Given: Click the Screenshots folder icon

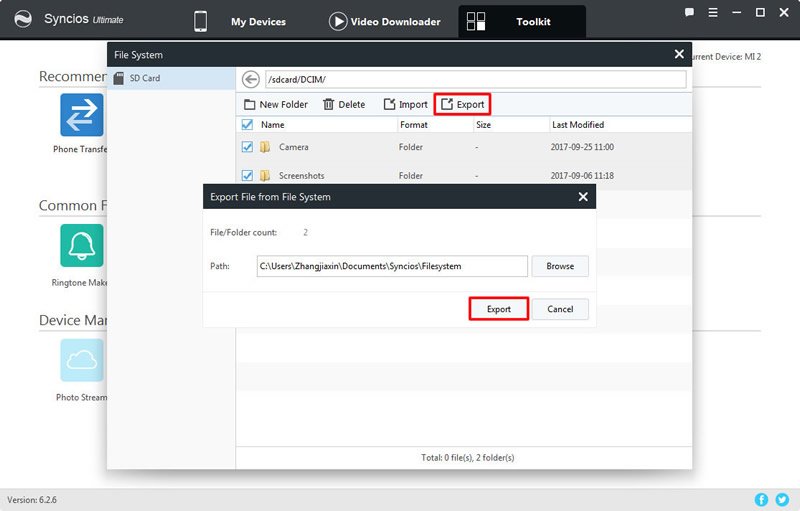Looking at the screenshot, I should pyautogui.click(x=265, y=175).
